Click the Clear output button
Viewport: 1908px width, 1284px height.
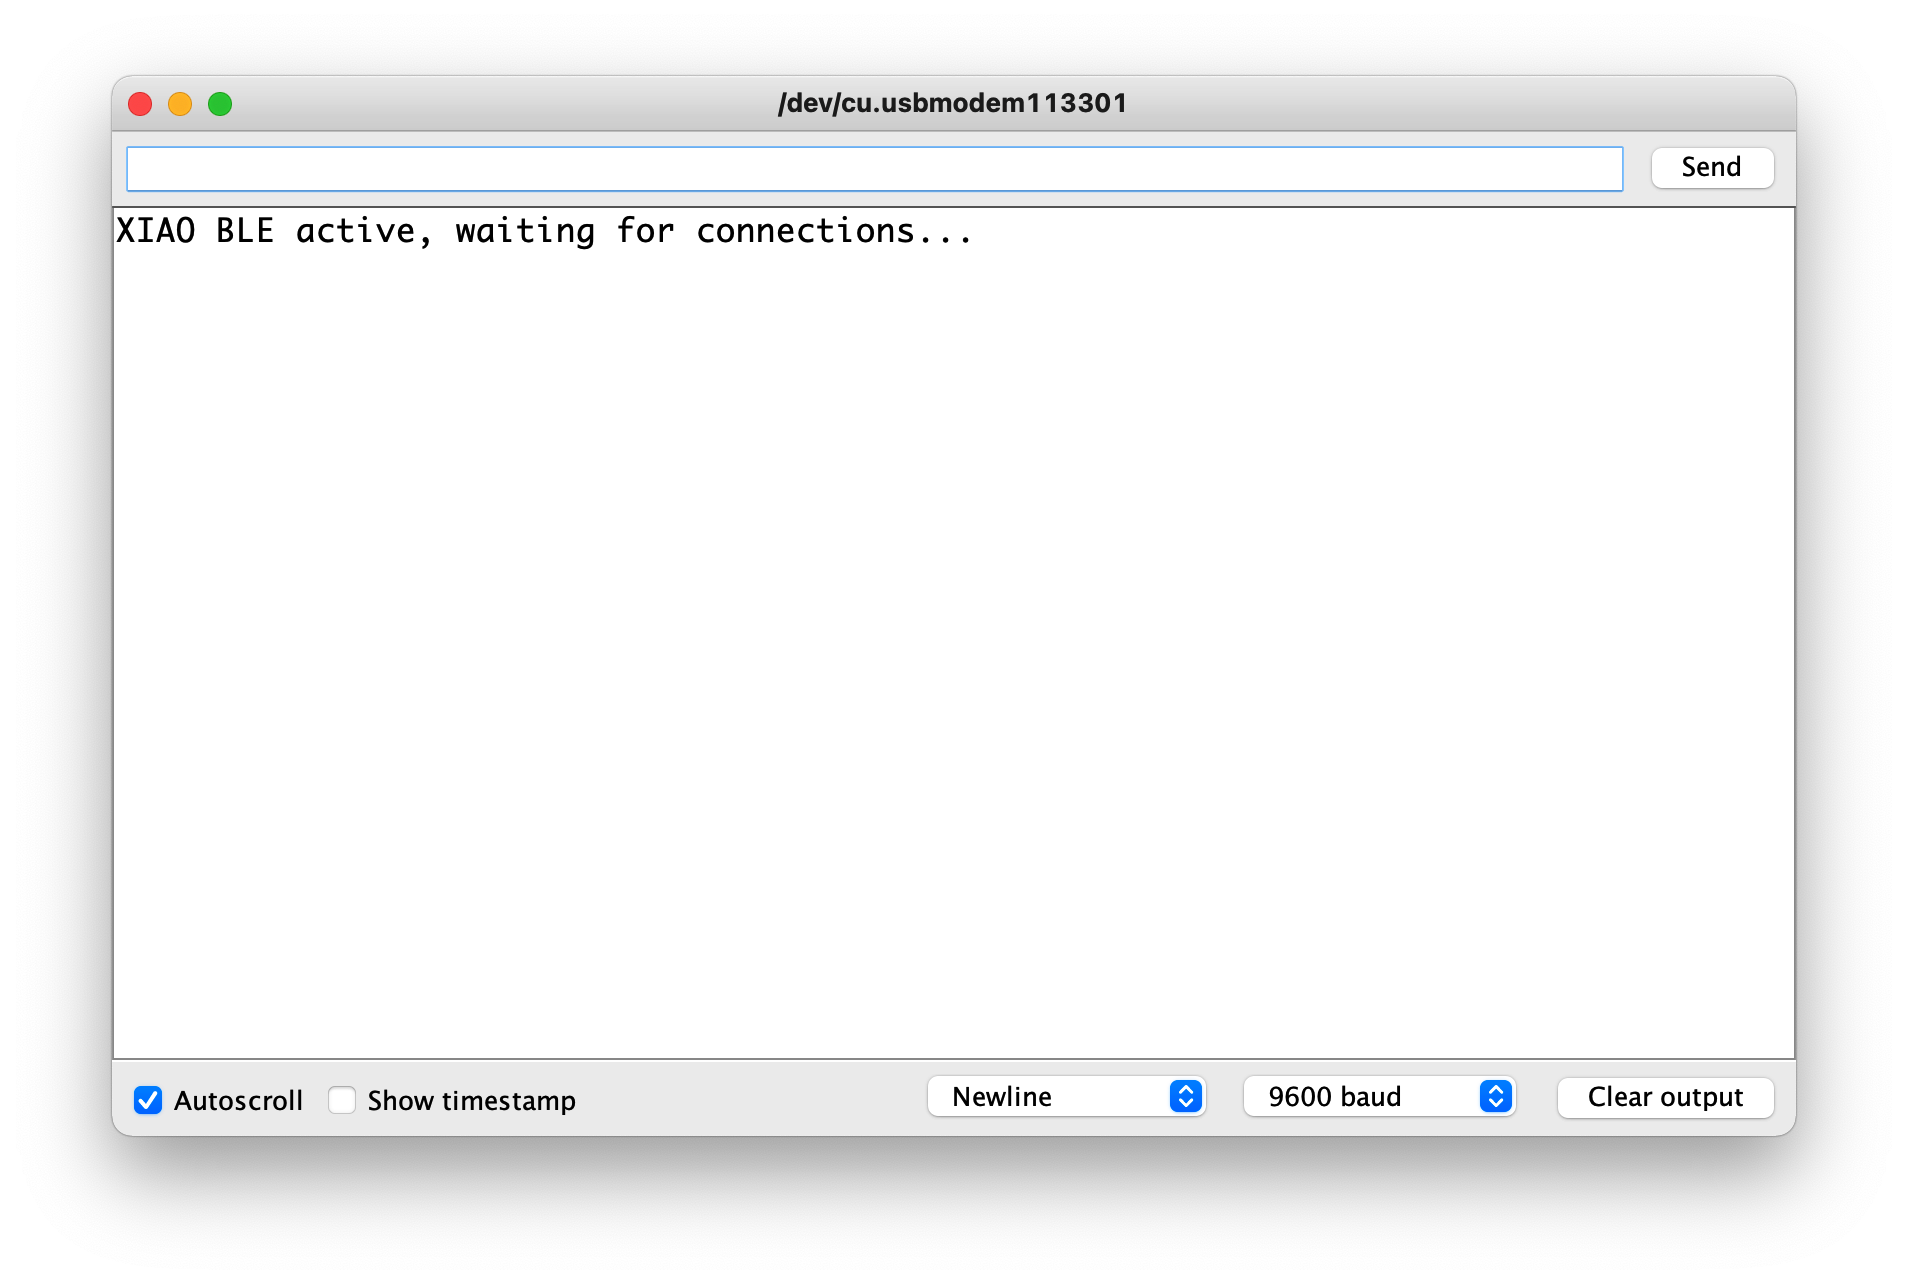pyautogui.click(x=1665, y=1097)
